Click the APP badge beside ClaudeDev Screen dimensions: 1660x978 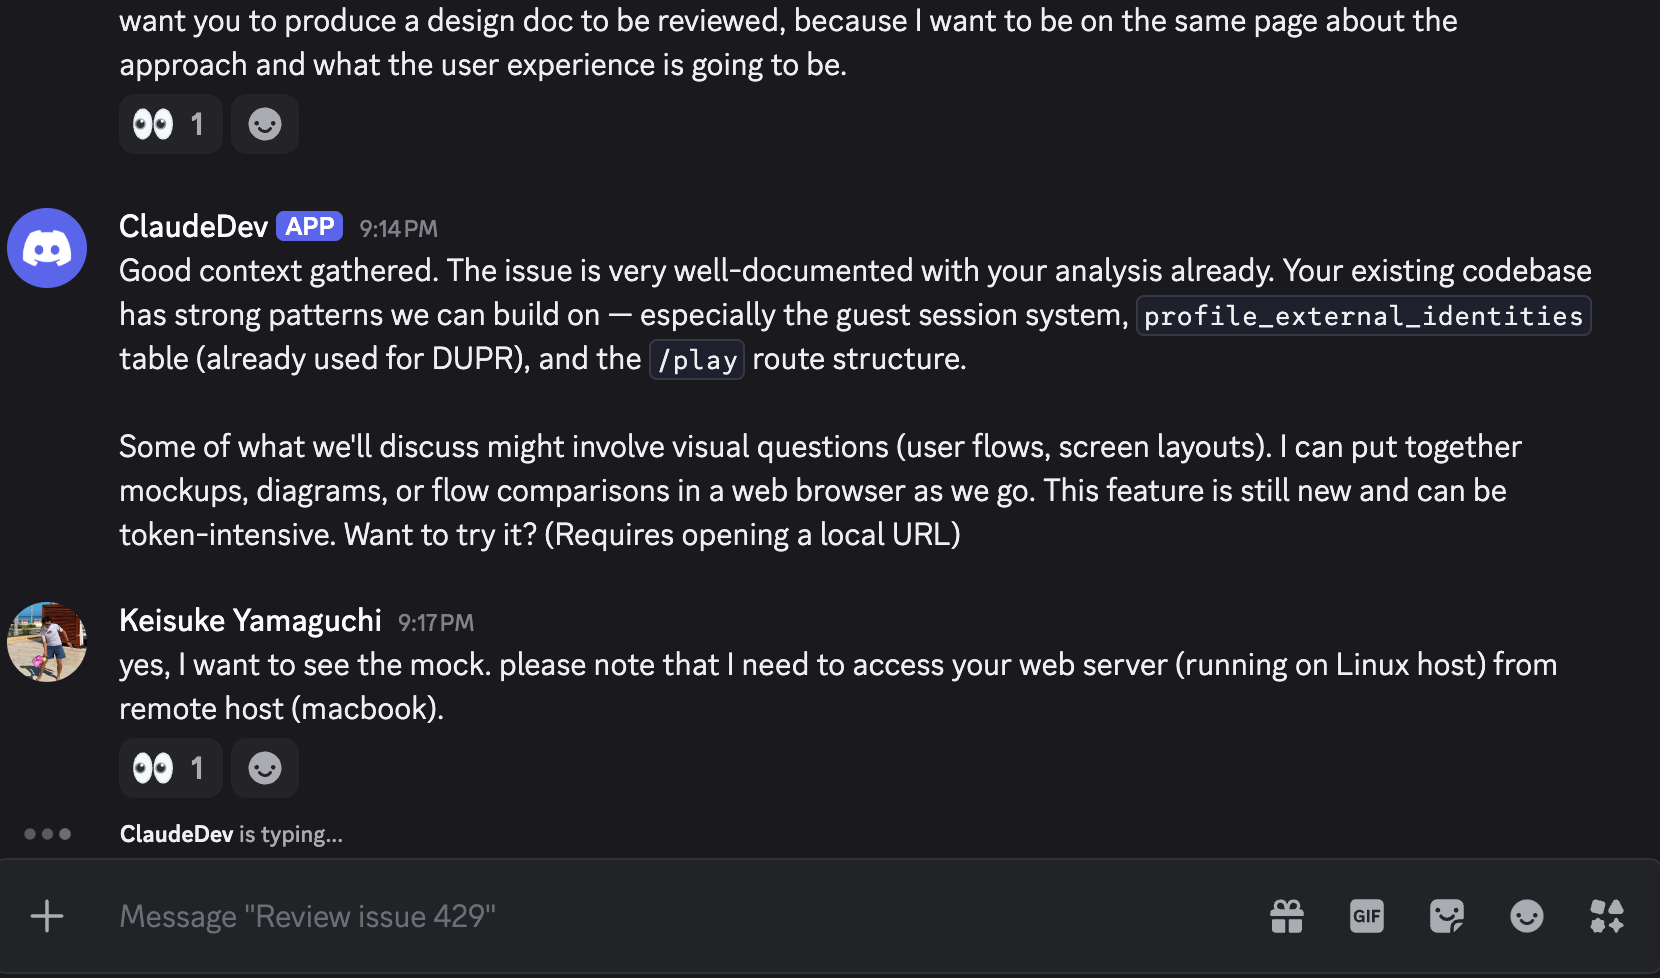(x=310, y=227)
